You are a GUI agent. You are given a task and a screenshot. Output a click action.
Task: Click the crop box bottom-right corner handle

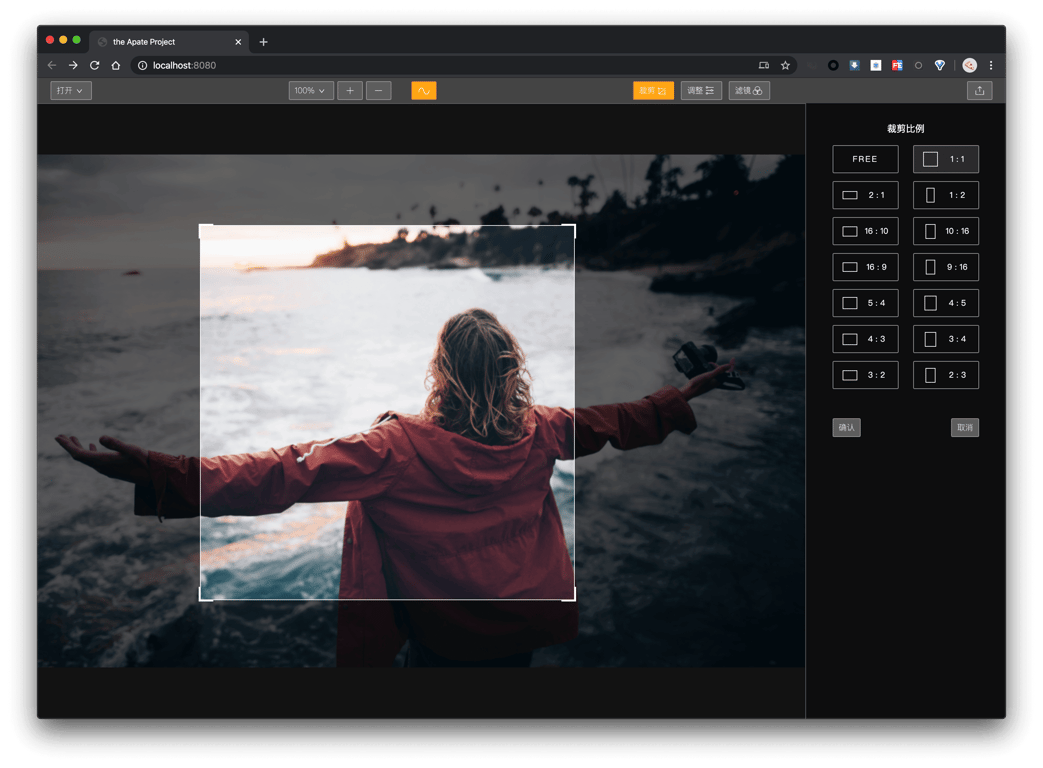[573, 598]
